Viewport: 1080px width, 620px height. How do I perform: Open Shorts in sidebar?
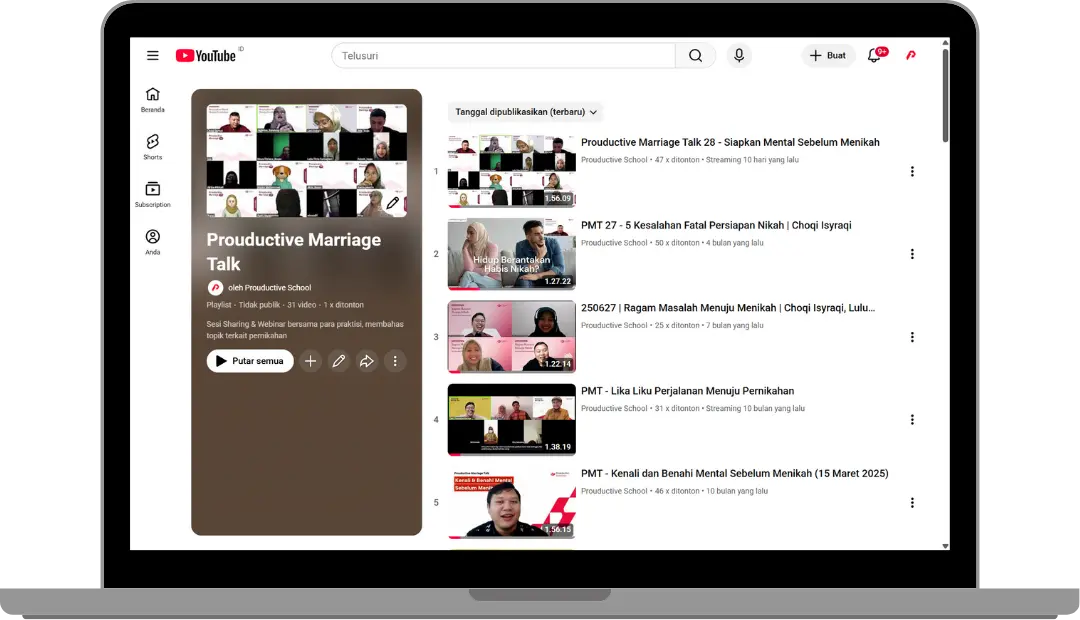click(x=153, y=147)
